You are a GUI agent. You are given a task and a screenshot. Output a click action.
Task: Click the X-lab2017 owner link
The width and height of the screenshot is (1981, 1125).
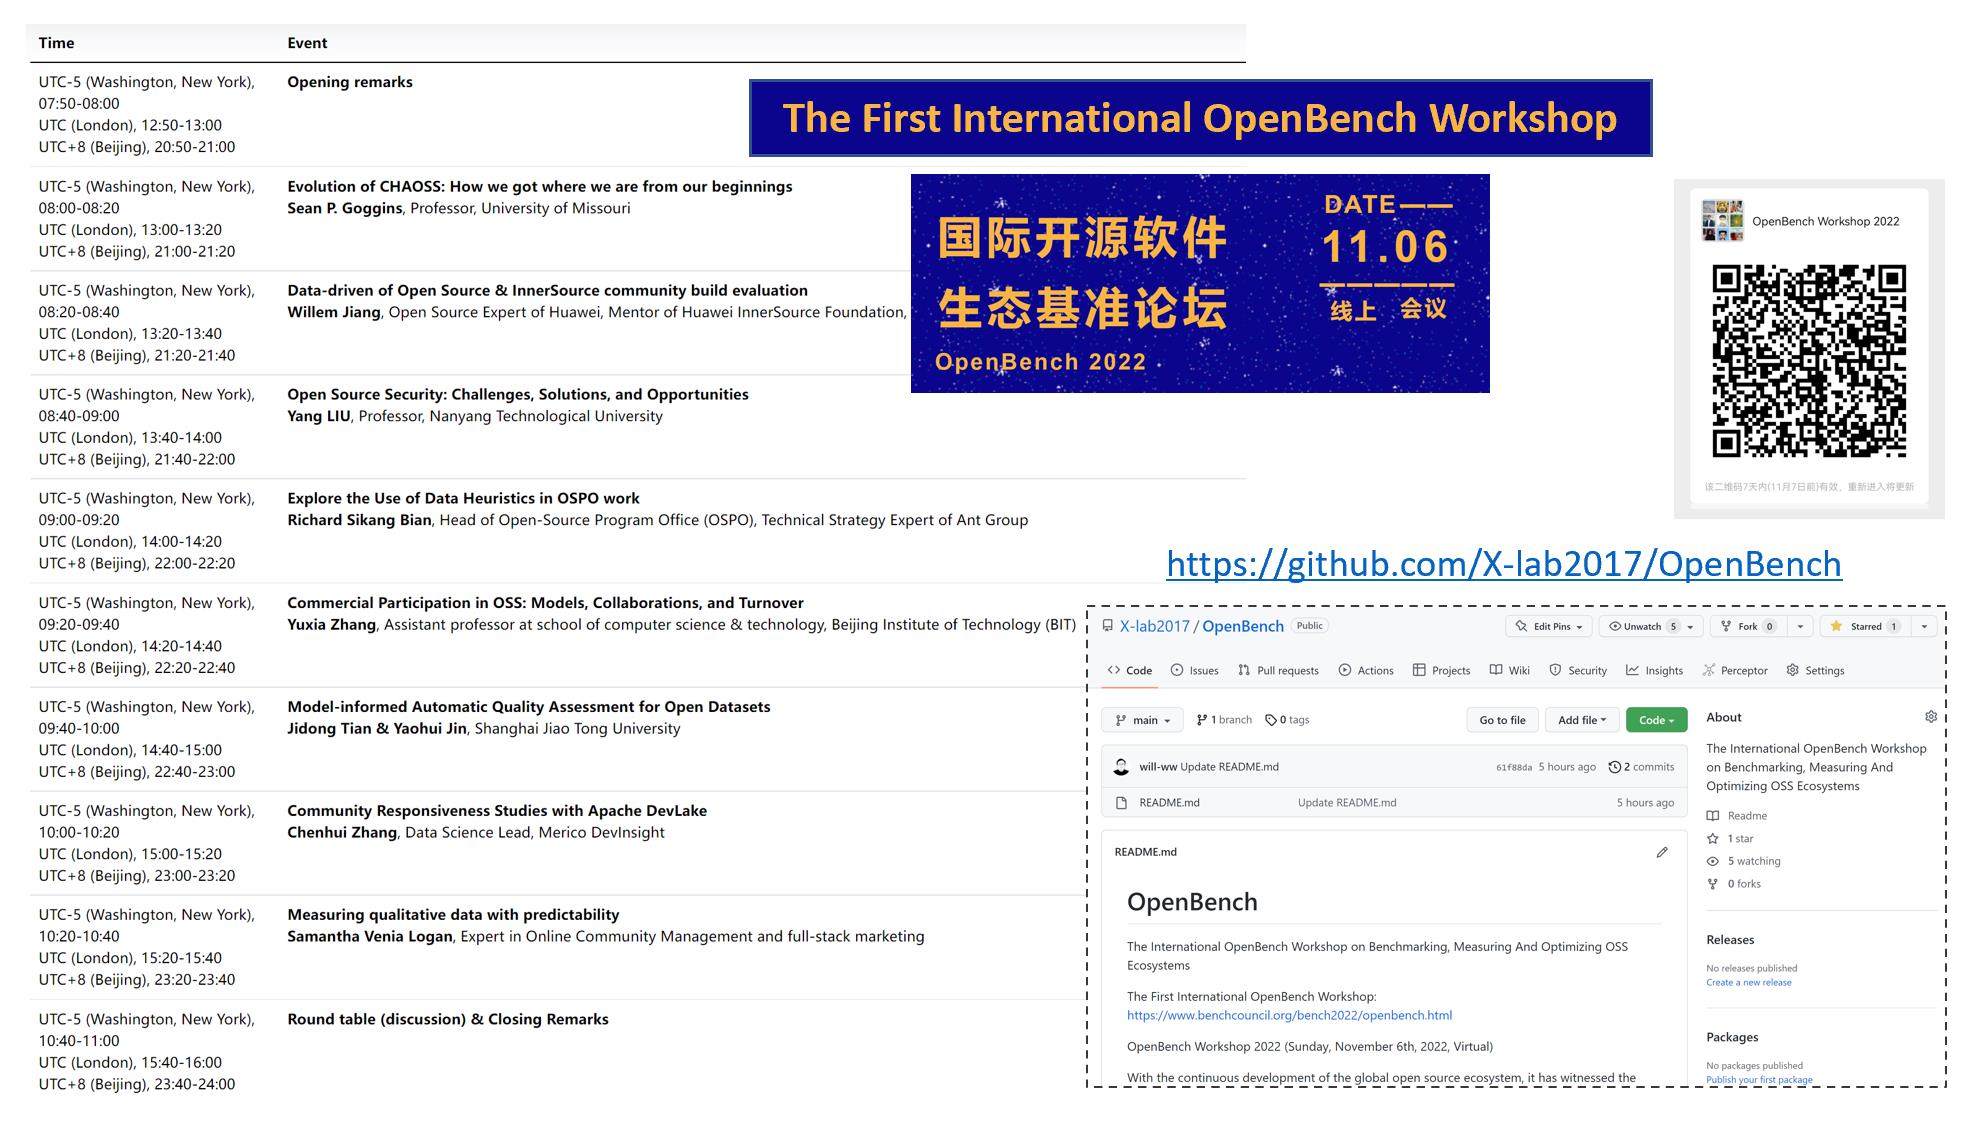pyautogui.click(x=1155, y=626)
